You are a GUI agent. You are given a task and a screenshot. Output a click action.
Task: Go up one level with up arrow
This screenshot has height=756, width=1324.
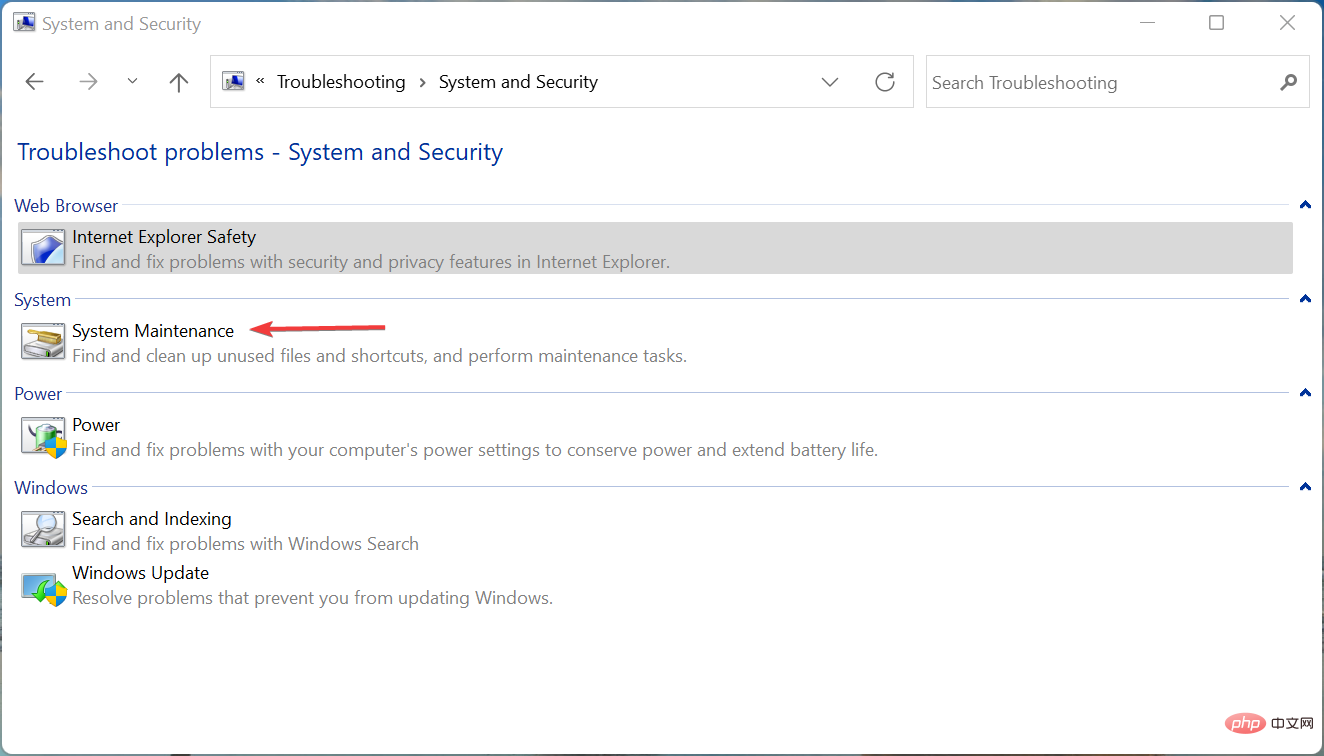click(179, 82)
